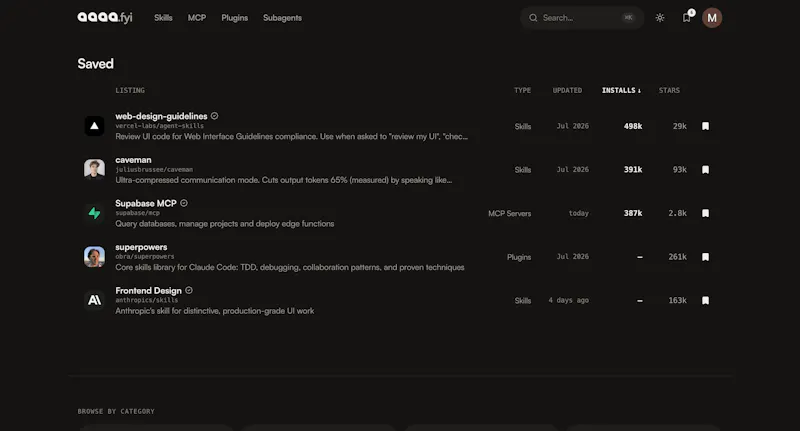
Task: Unsave caveman using its bookmark icon
Action: click(x=705, y=169)
